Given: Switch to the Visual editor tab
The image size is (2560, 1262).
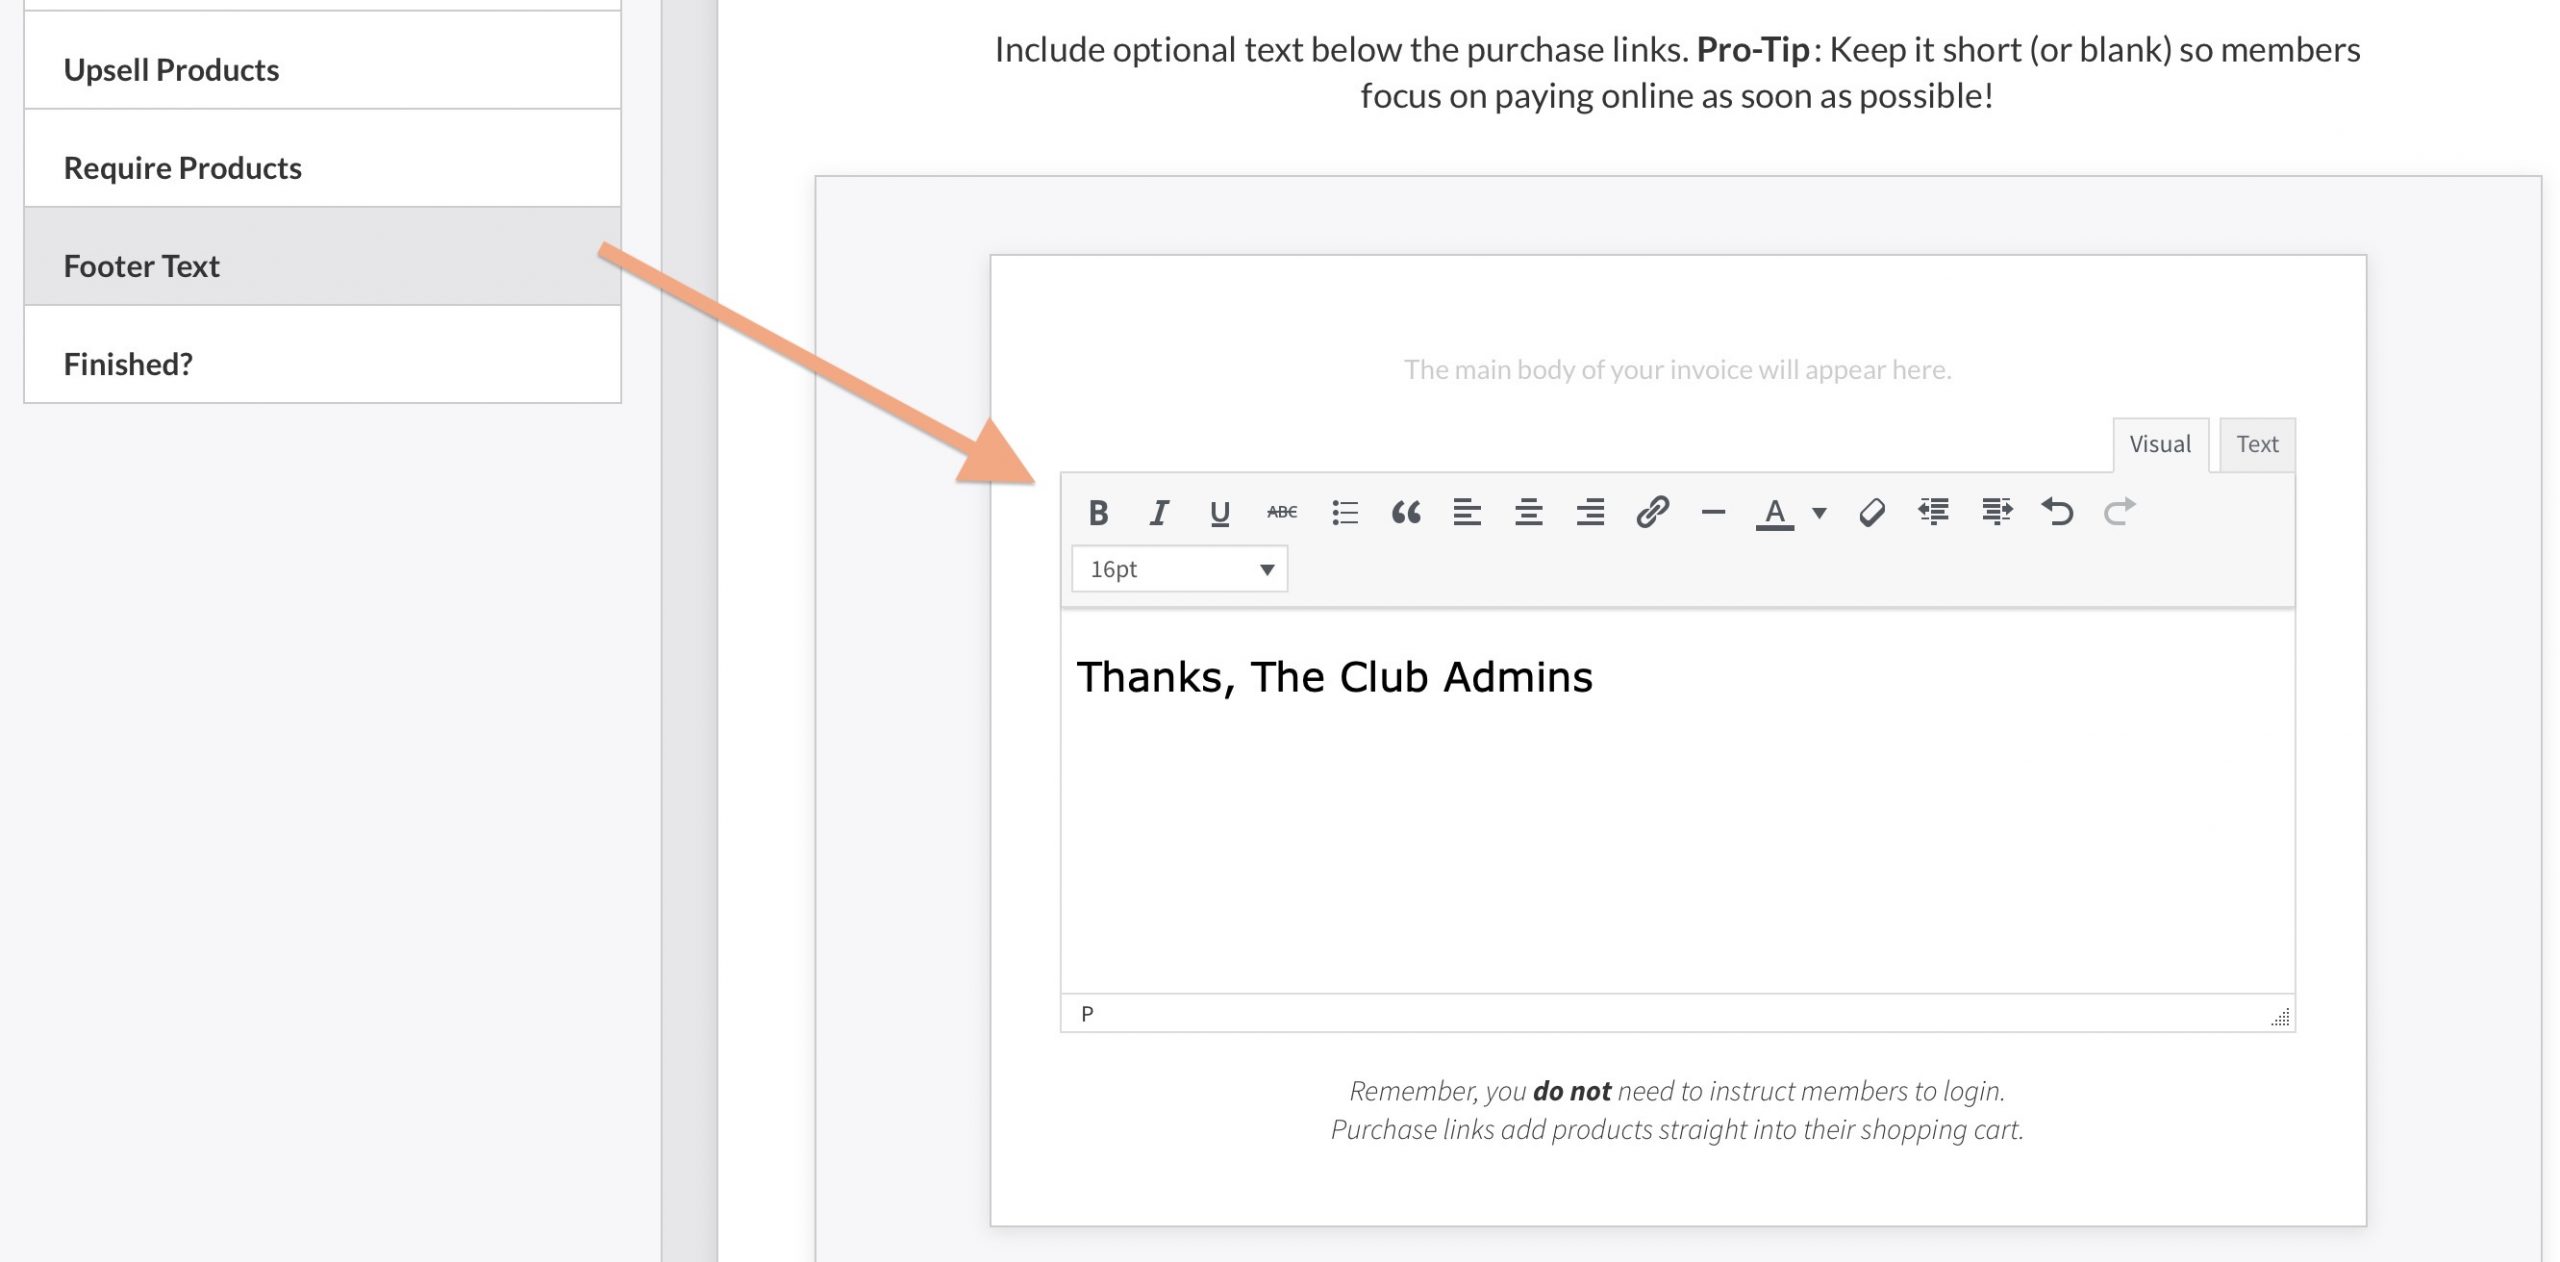Looking at the screenshot, I should (2159, 444).
